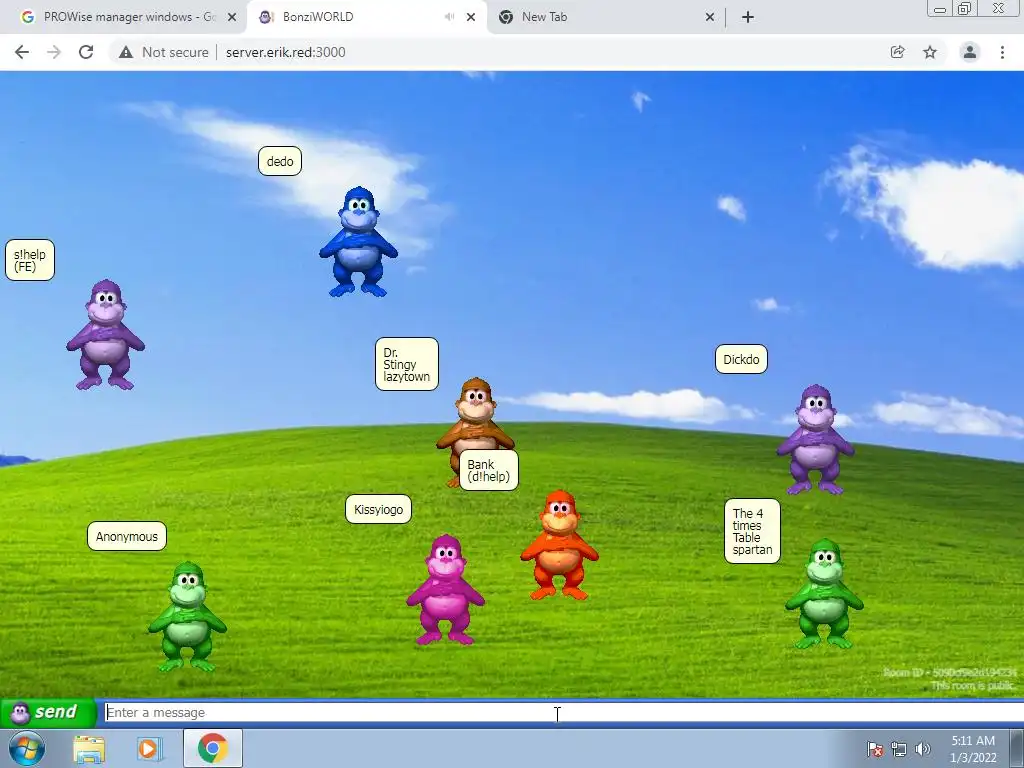Click the green Bonzi named Anonymous
Screen dimensions: 1024x768
(x=187, y=616)
